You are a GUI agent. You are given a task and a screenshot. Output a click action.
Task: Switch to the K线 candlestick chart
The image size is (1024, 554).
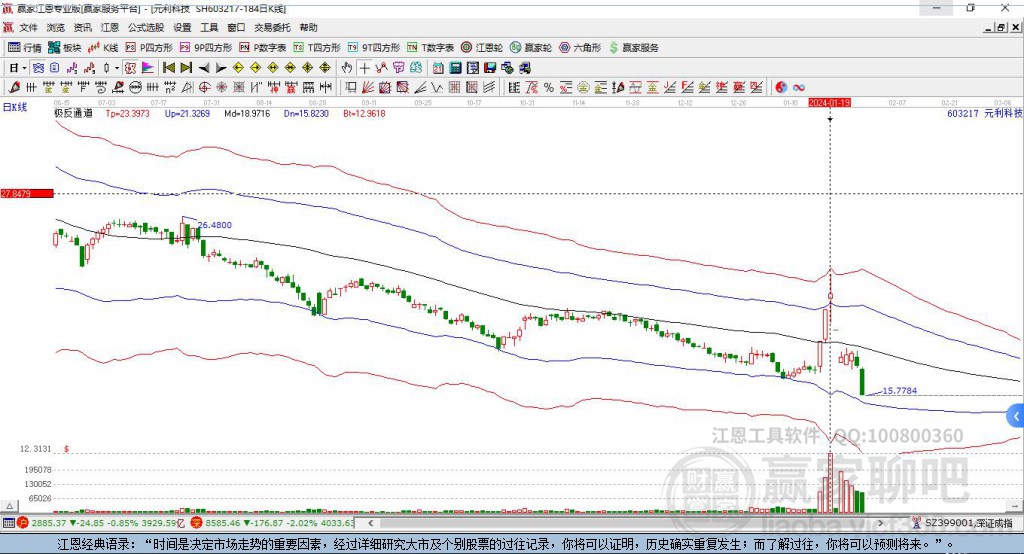tap(103, 48)
